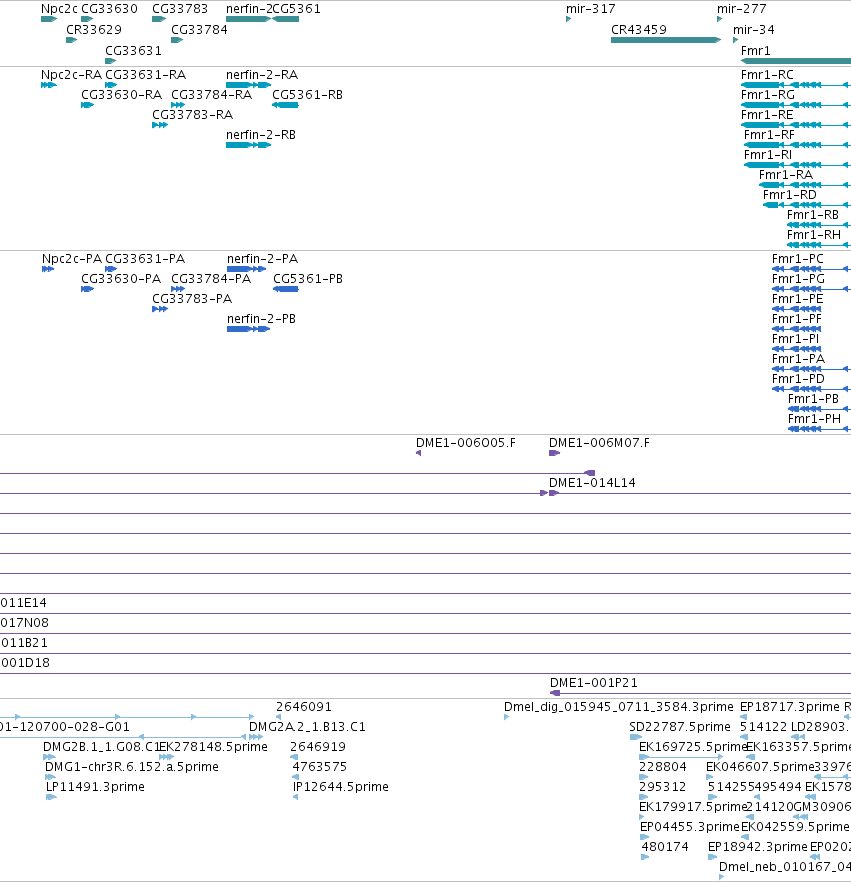Select the CG33784-PA protein feature
The height and width of the screenshot is (882, 851).
coord(178,289)
